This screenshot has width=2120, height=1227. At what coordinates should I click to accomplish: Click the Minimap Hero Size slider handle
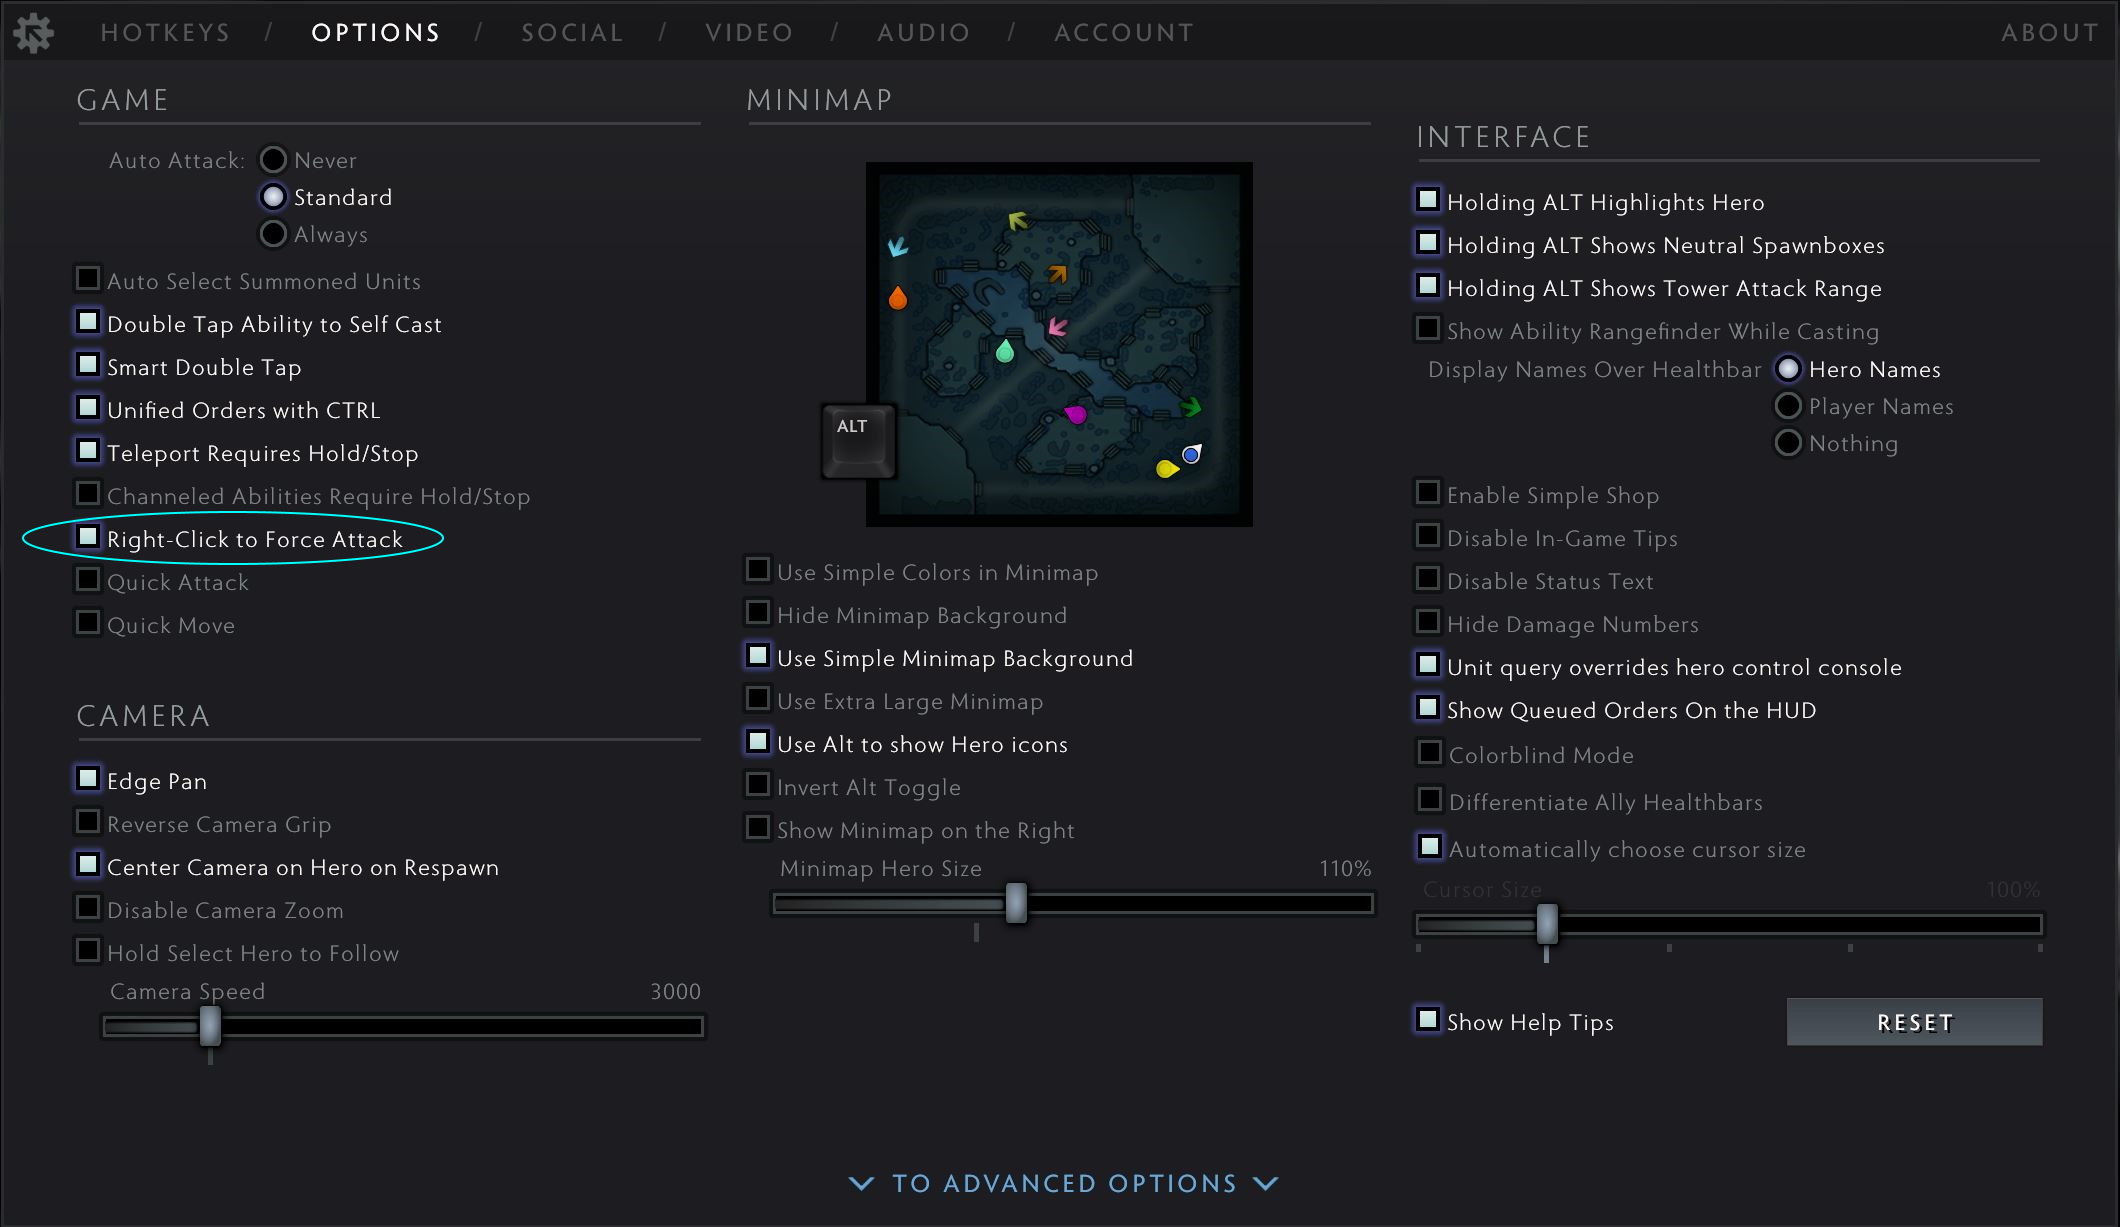(1016, 903)
